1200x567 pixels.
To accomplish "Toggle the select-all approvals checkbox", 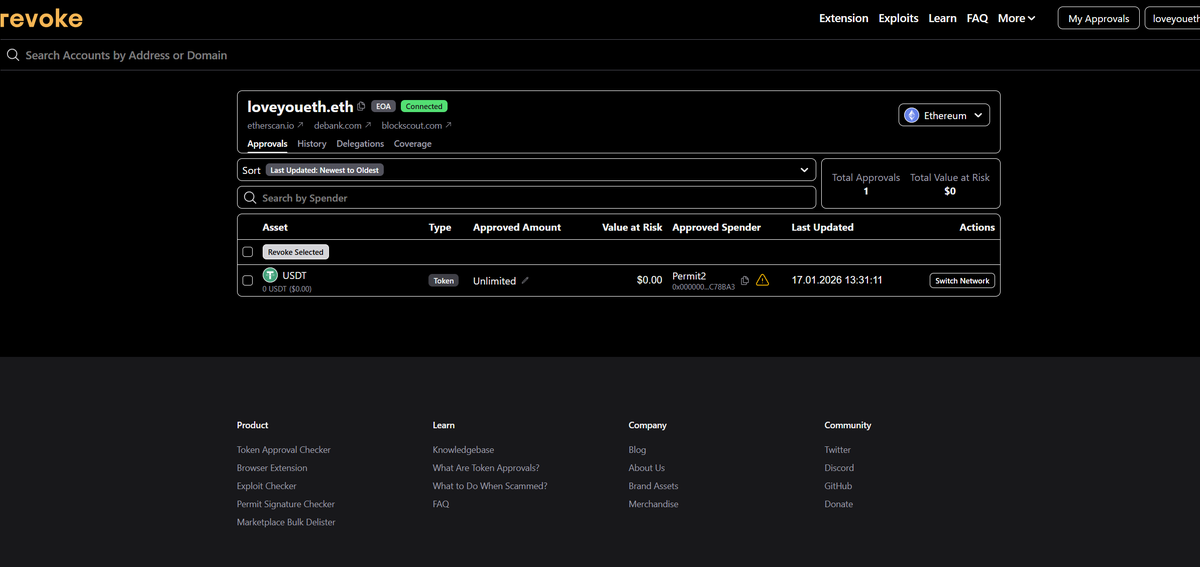I will pos(248,252).
